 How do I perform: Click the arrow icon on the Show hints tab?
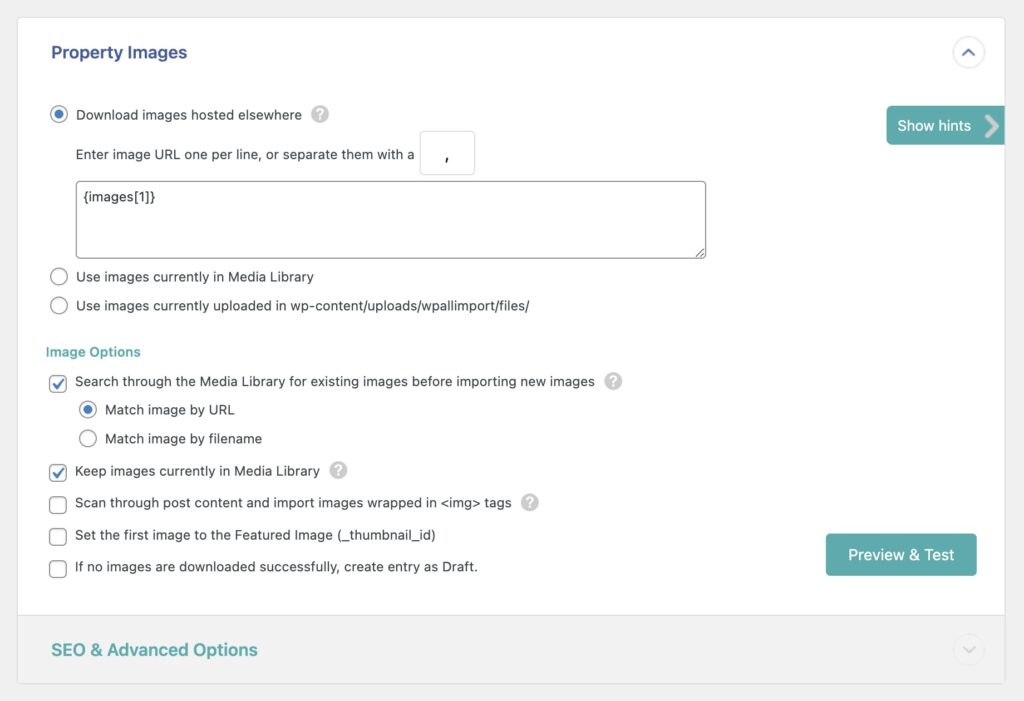[x=992, y=126]
